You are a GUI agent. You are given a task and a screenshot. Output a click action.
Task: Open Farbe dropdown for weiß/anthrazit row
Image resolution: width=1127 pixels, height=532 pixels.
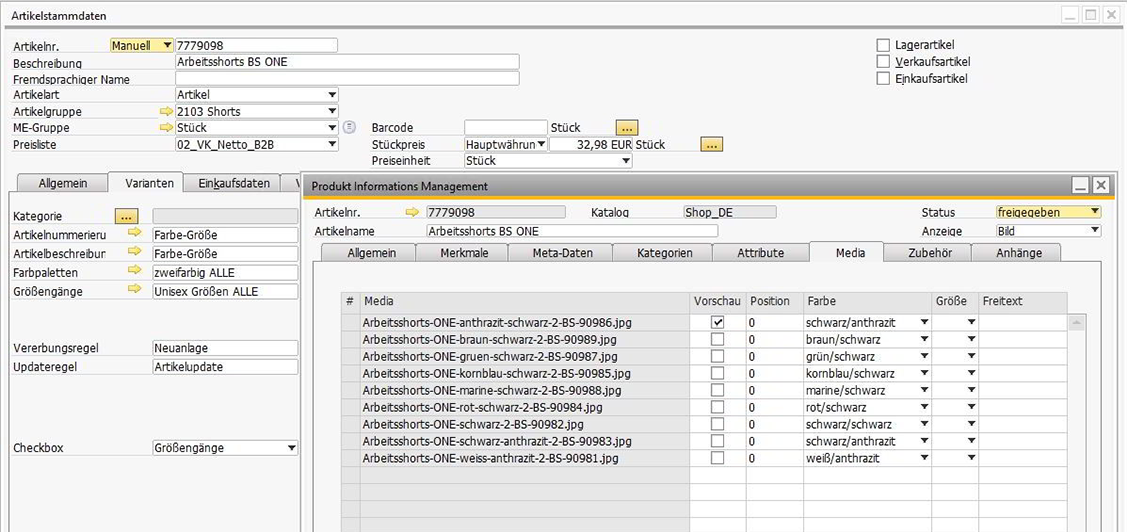[x=925, y=458]
